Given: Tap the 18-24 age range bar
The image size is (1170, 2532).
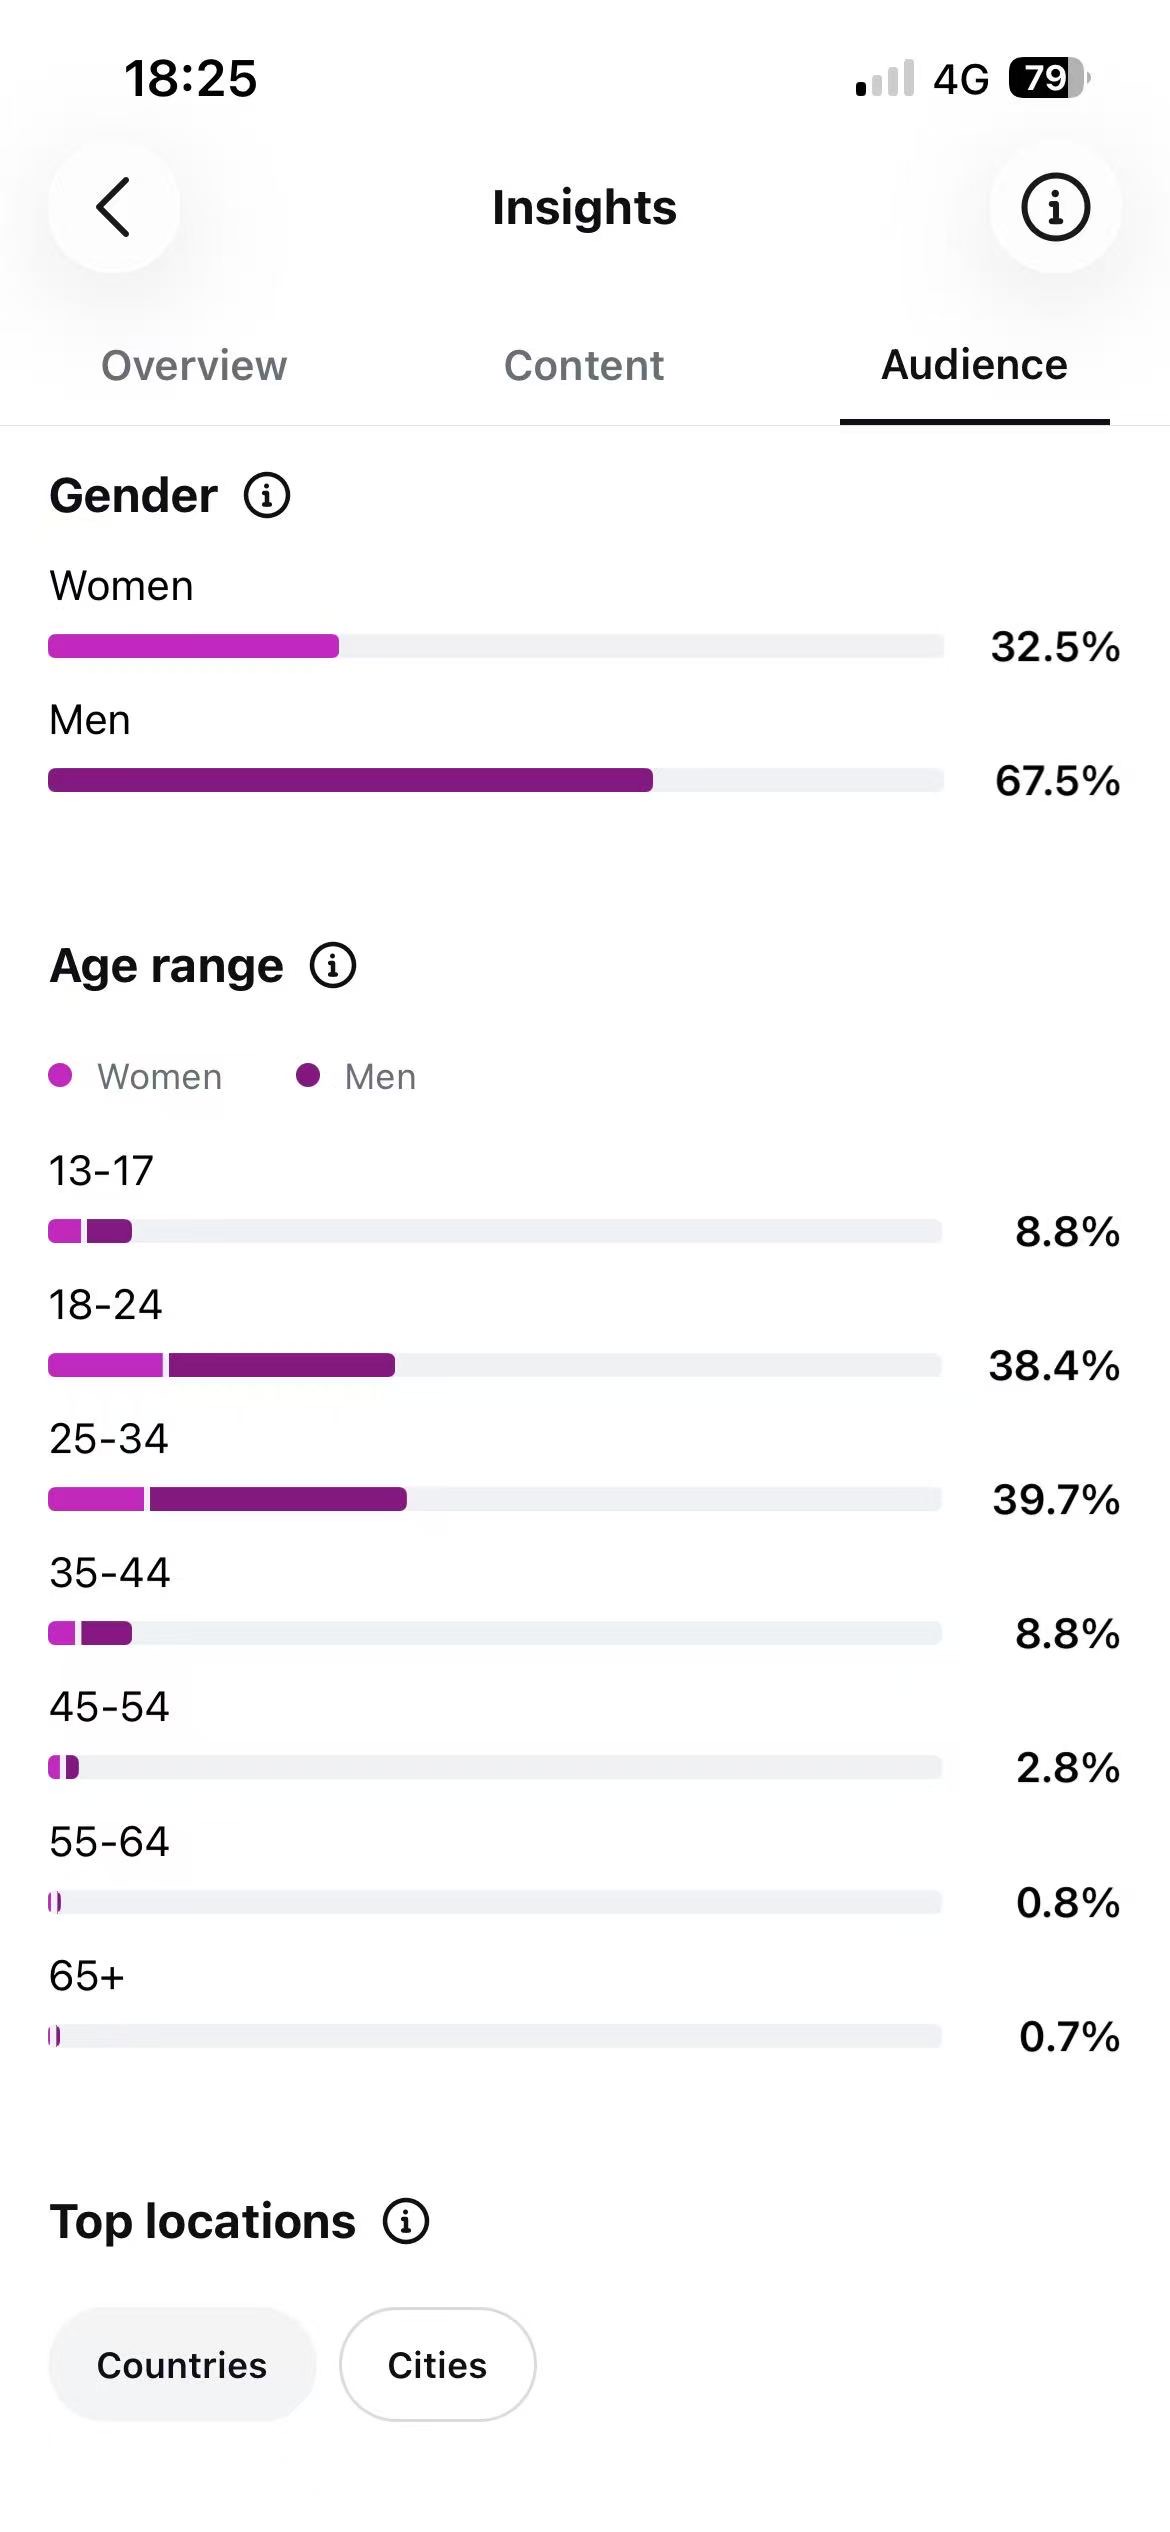Looking at the screenshot, I should click(495, 1365).
